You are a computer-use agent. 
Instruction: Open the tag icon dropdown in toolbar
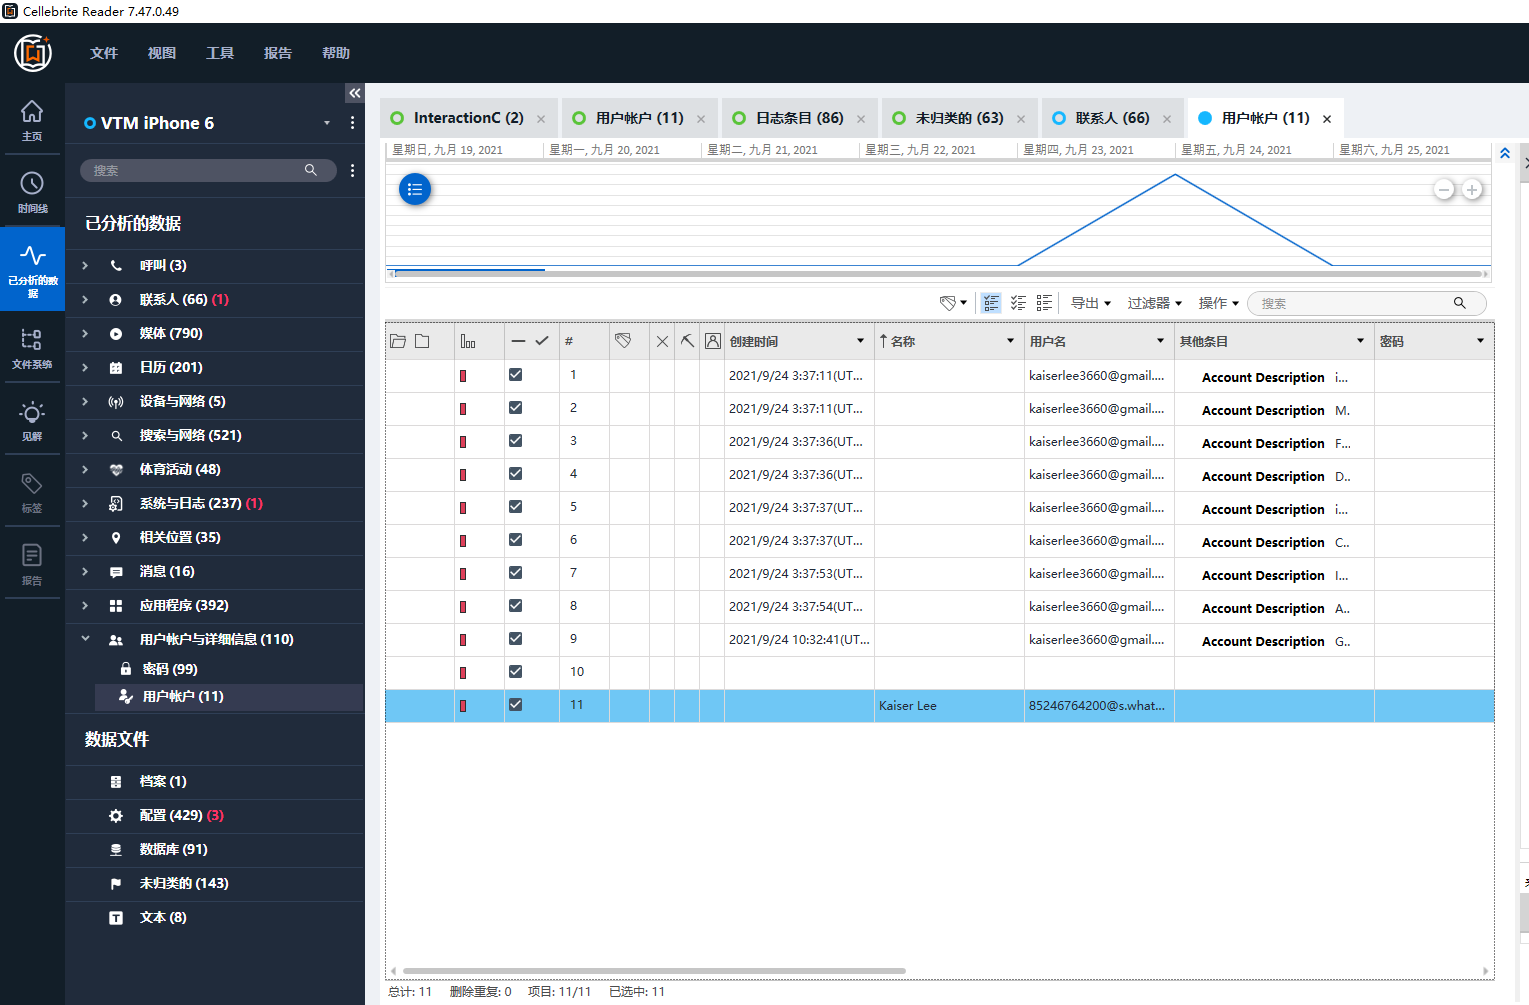[953, 303]
